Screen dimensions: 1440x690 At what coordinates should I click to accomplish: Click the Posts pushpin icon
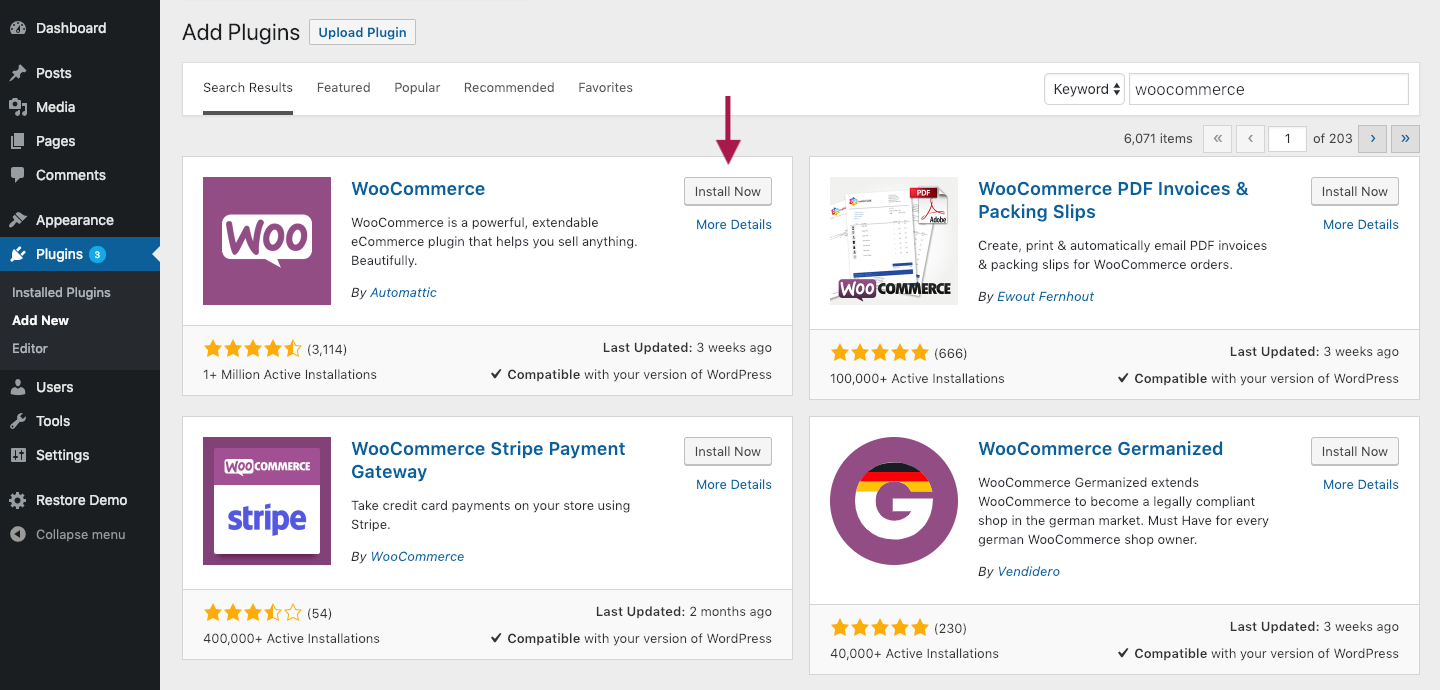click(18, 73)
